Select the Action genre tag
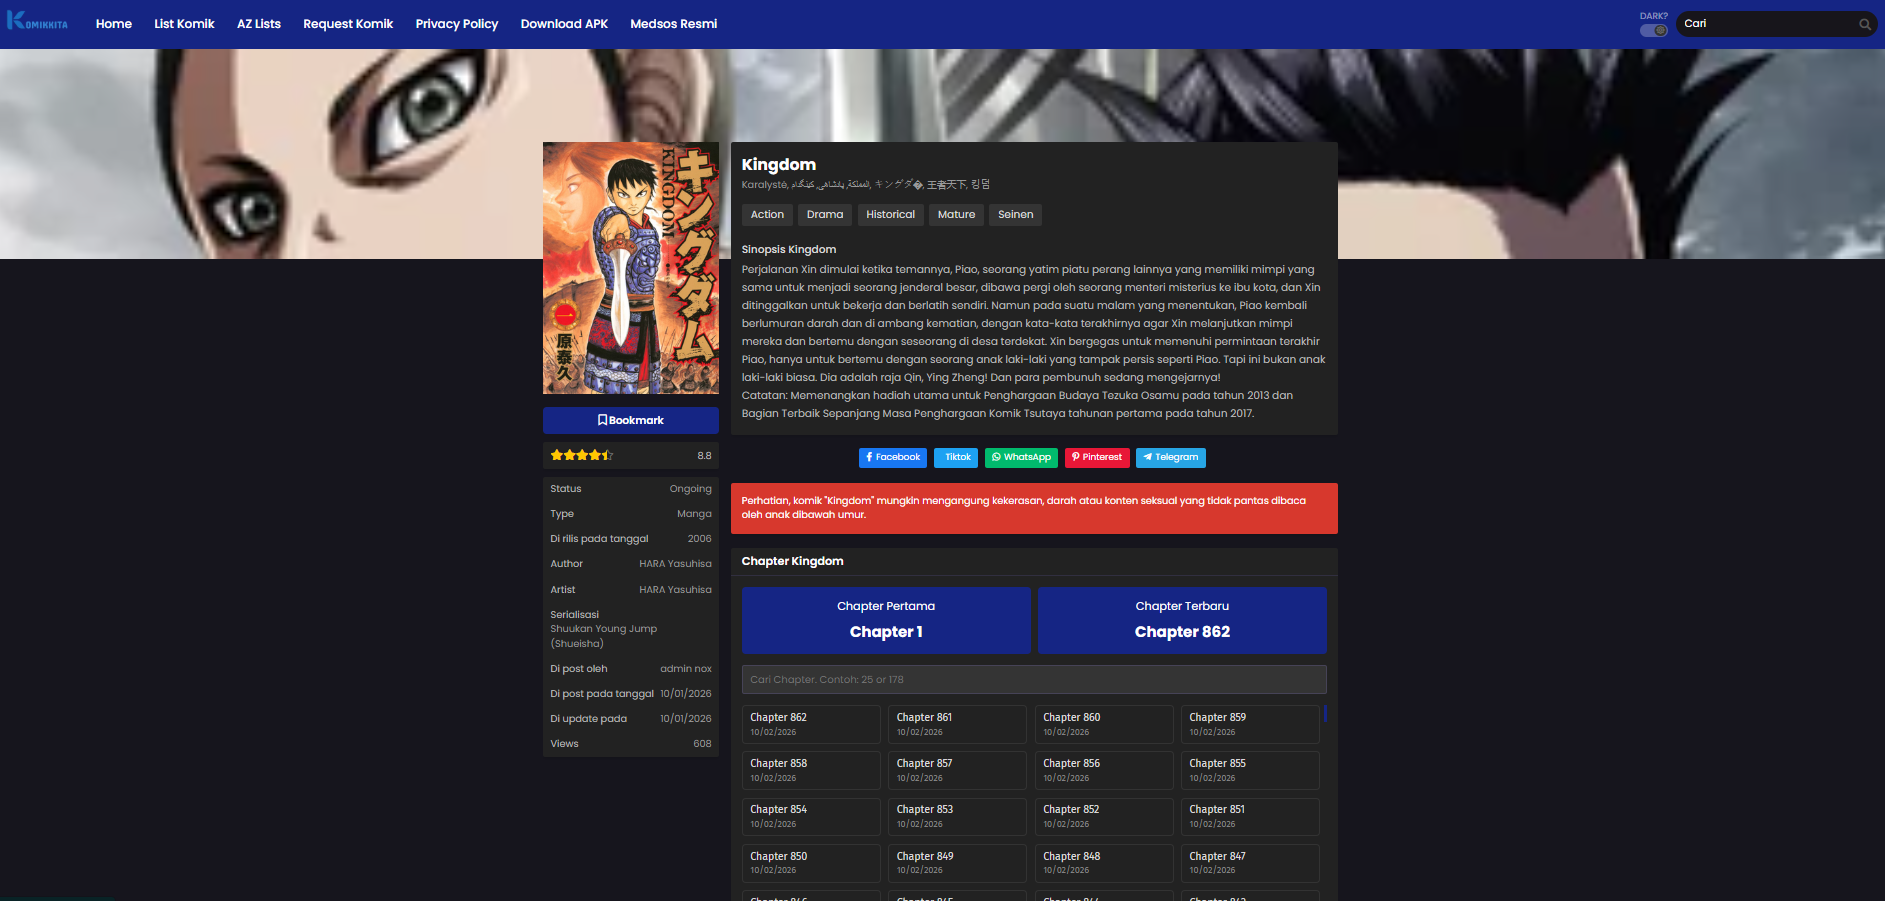The width and height of the screenshot is (1885, 901). click(767, 215)
